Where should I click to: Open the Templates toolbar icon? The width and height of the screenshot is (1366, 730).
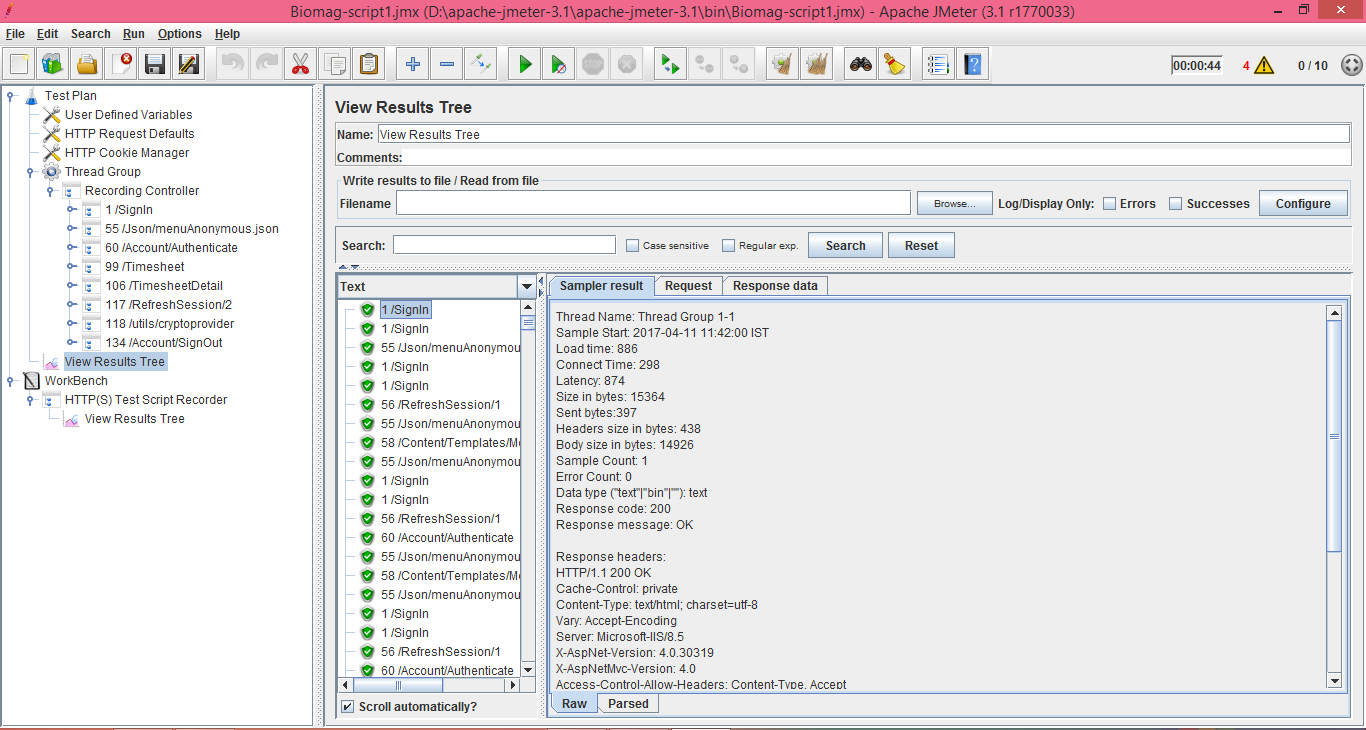click(53, 65)
